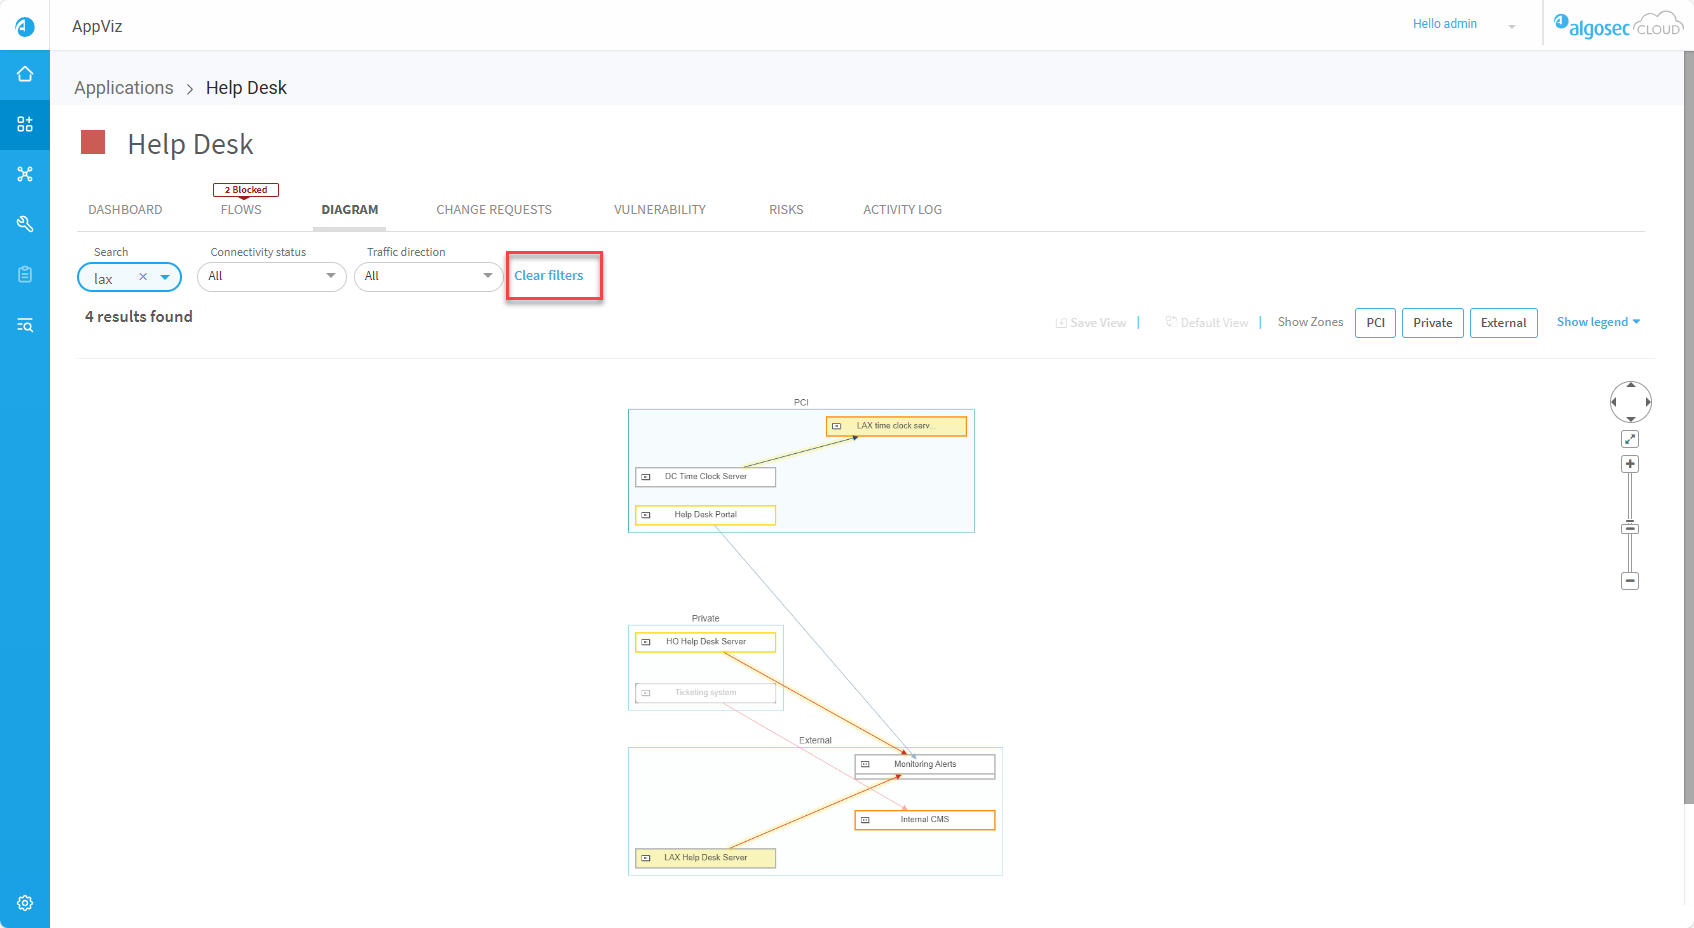Open the Show legend dropdown
The width and height of the screenshot is (1694, 928).
coord(1597,322)
